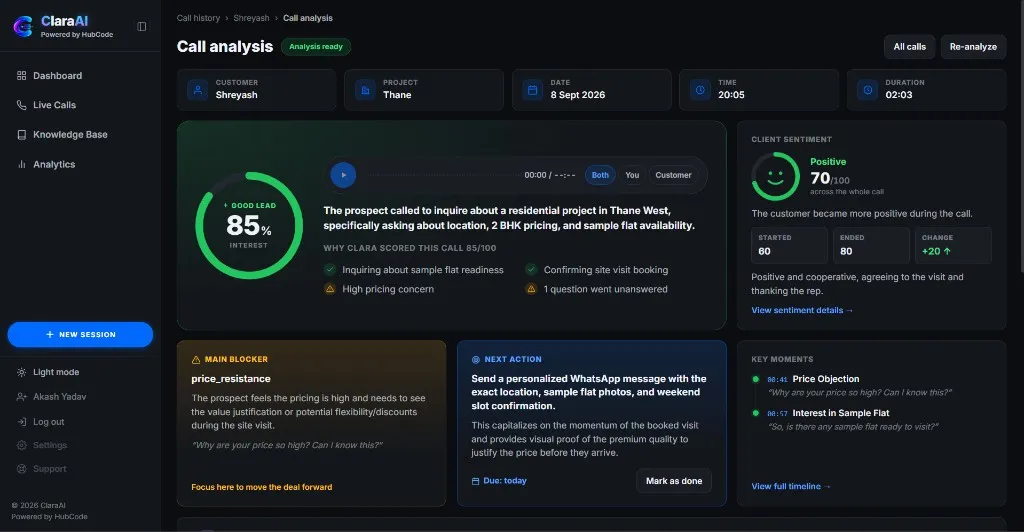
Task: Click the Analytics bar chart icon
Action: coord(22,164)
